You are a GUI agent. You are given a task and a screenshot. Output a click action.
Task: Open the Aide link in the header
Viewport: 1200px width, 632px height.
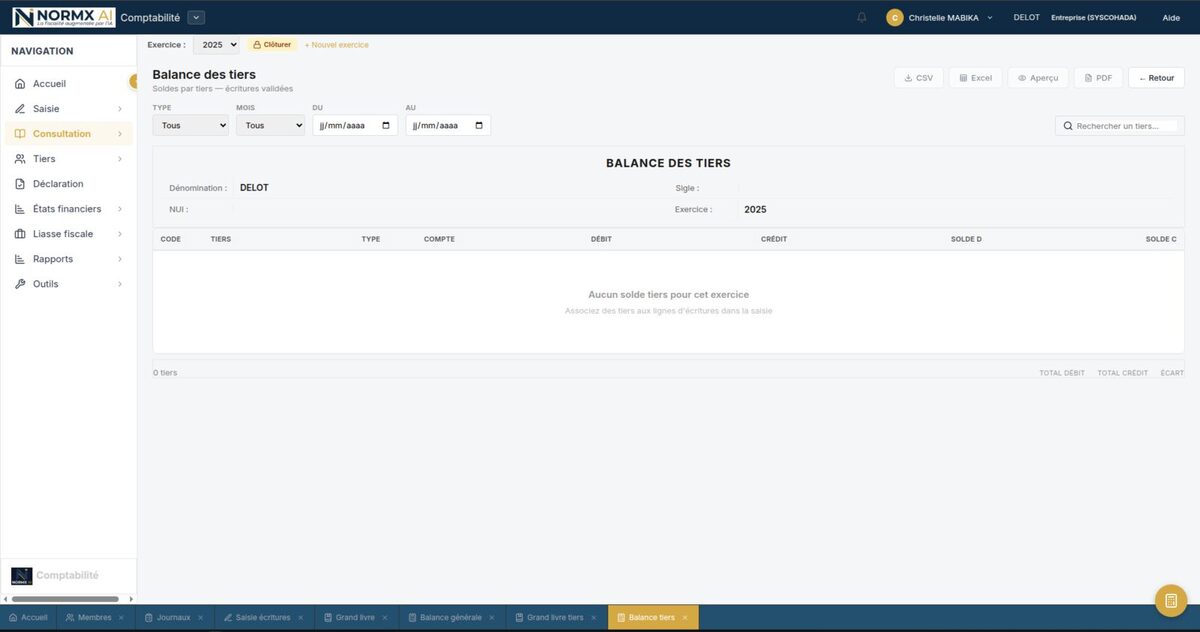point(1171,18)
